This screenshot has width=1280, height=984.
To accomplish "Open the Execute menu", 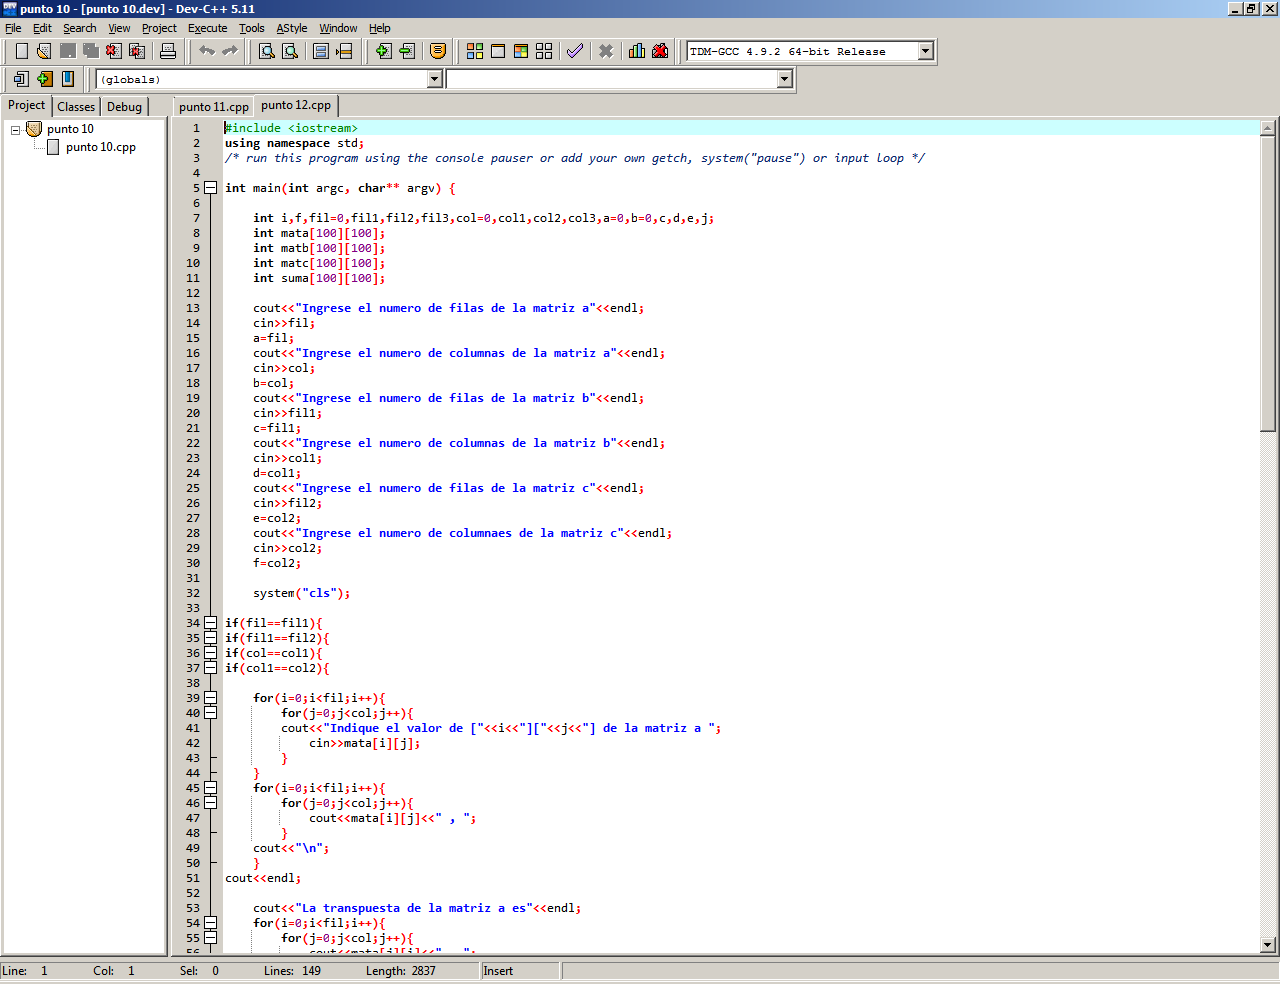I will pyautogui.click(x=207, y=28).
